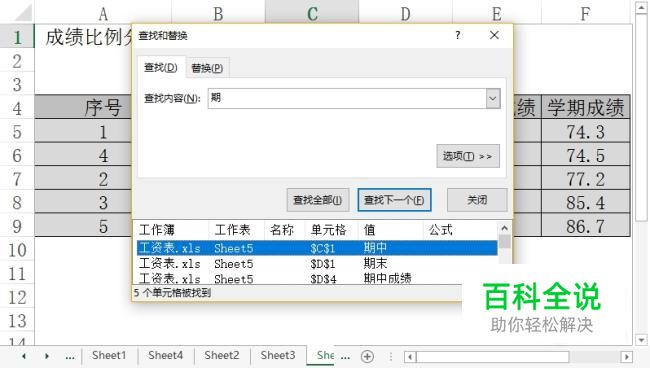Add a new sheet with plus icon

367,356
